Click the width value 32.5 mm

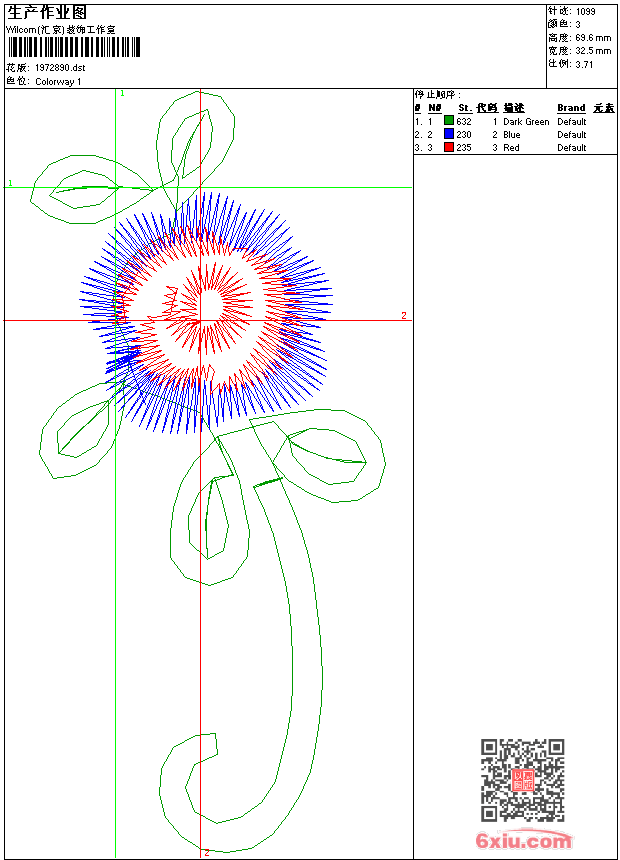[x=593, y=50]
